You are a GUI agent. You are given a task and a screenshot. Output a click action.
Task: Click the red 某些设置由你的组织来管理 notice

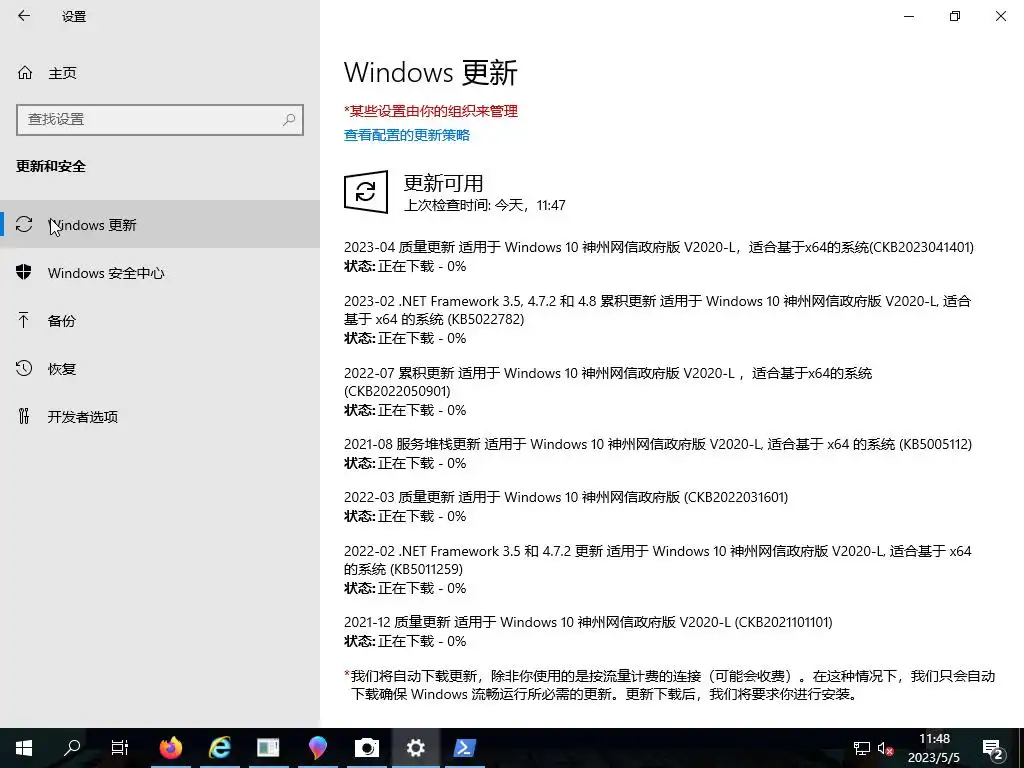pyautogui.click(x=431, y=111)
